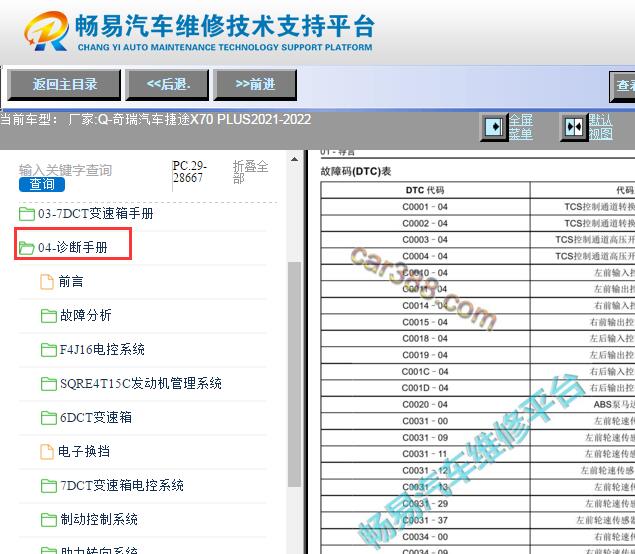Select the C0015 - 04 cell
The height and width of the screenshot is (554, 635).
pyautogui.click(x=425, y=322)
